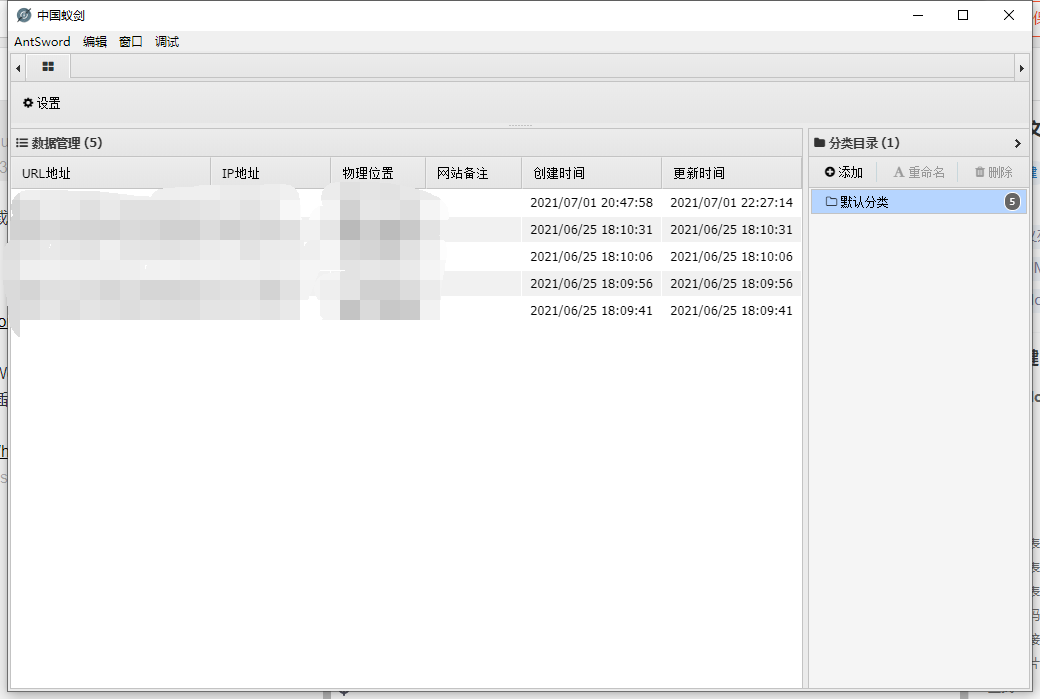Sort by 创建时间 column header
Viewport: 1040px width, 699px height.
click(x=592, y=173)
